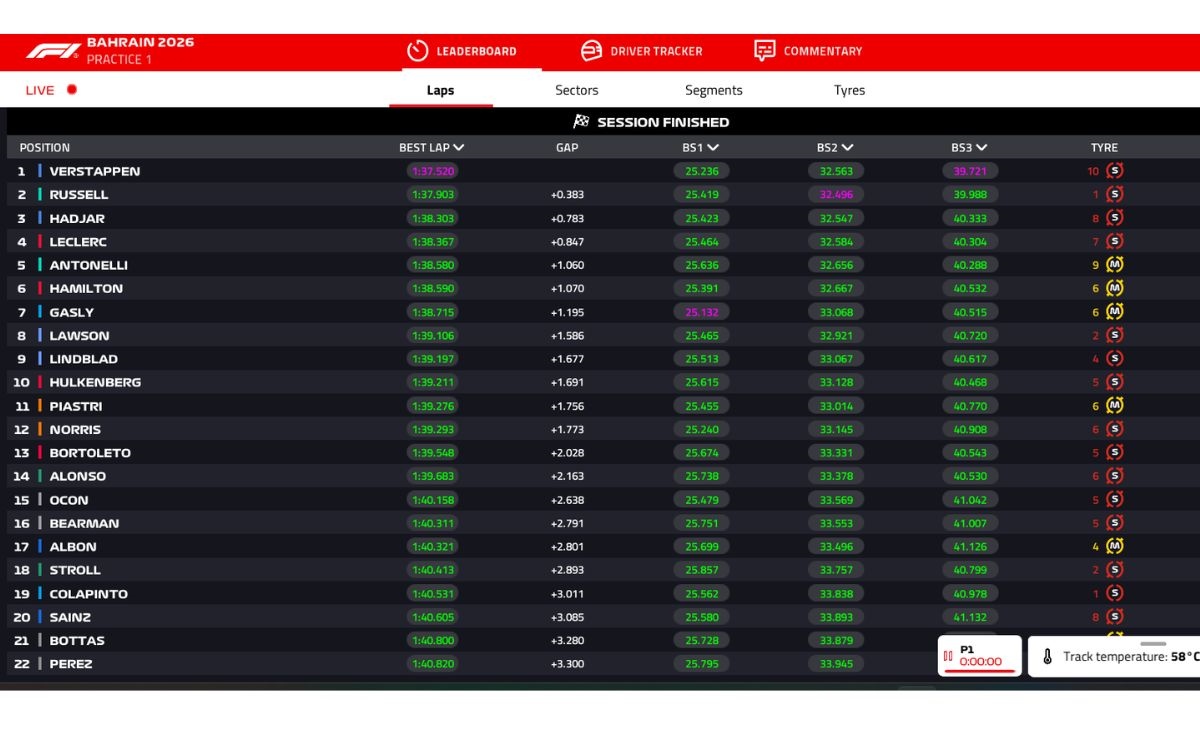Click Alonso's soft tyre icon

(1115, 476)
